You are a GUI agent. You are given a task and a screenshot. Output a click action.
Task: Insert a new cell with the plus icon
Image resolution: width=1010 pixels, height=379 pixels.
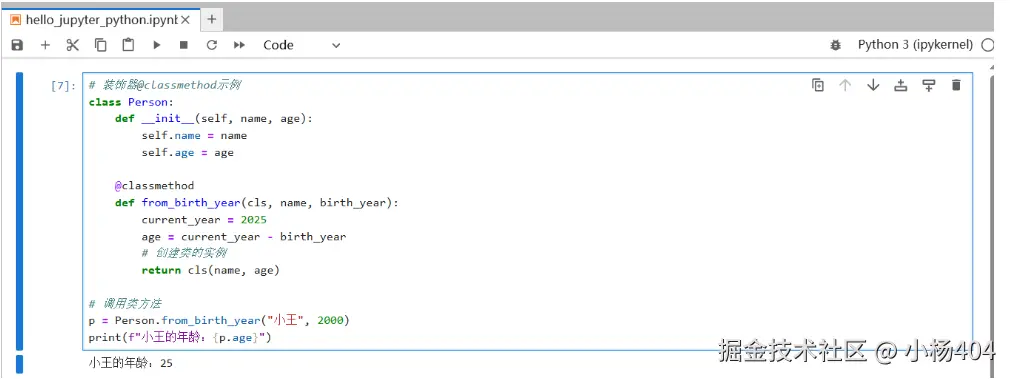[x=45, y=45]
